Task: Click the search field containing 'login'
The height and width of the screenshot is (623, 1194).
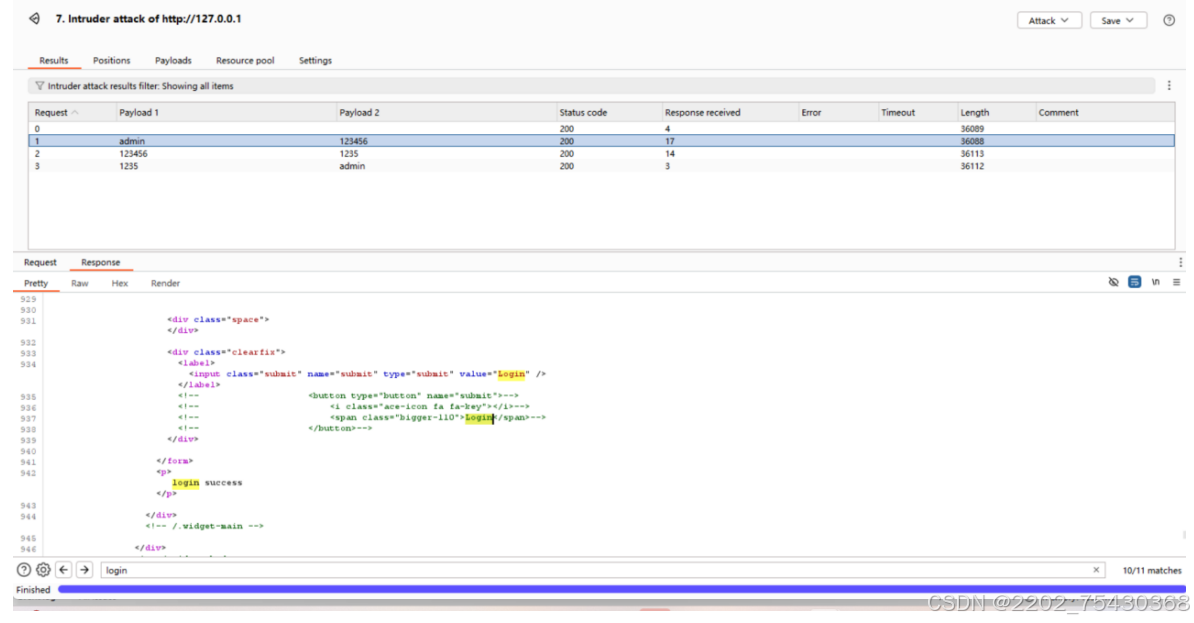Action: 602,570
